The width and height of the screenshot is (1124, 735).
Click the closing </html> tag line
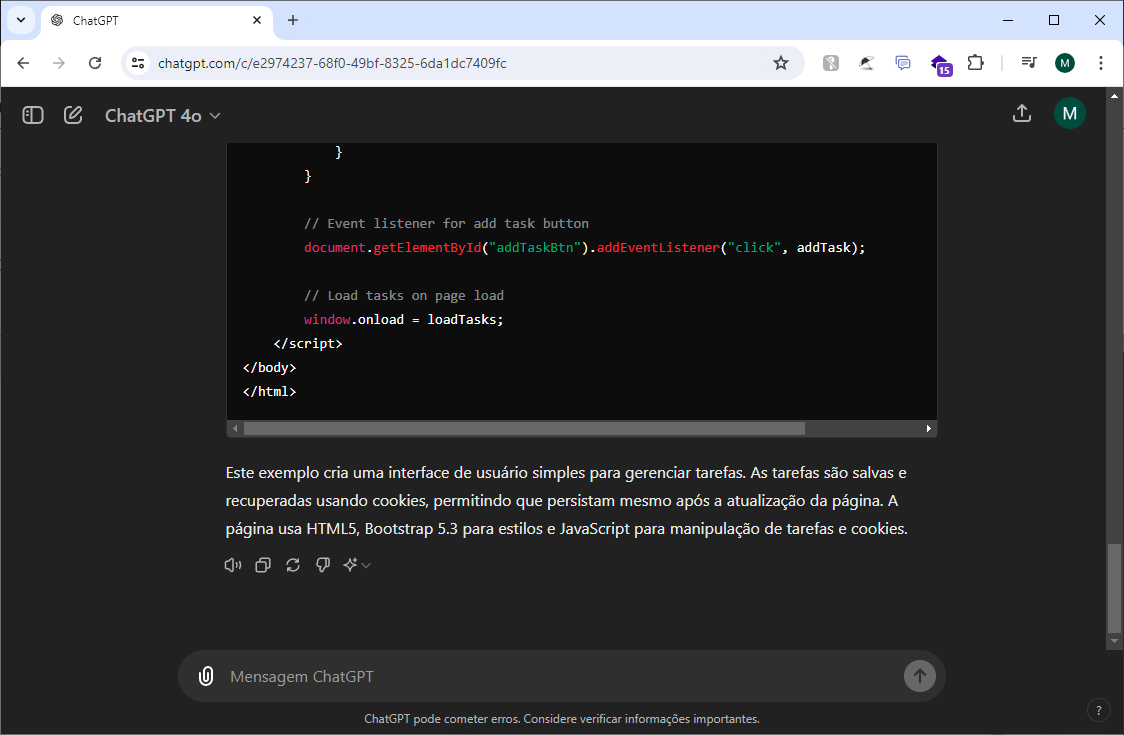(x=269, y=392)
